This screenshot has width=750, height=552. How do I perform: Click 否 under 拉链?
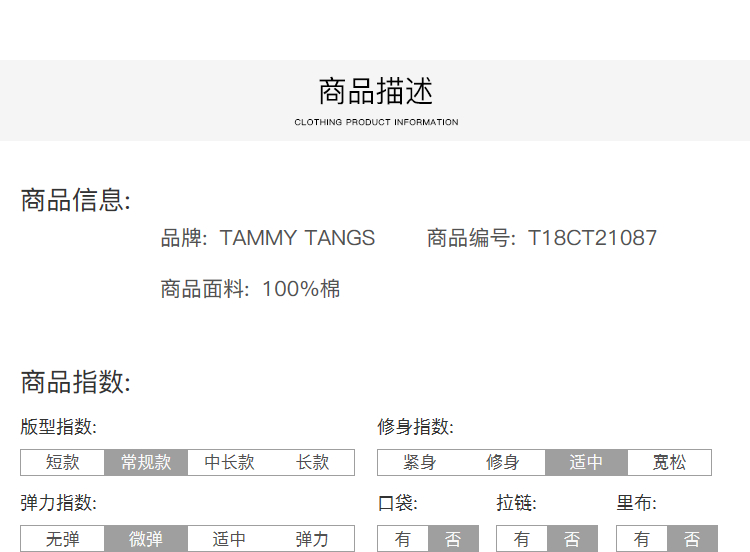[x=572, y=539]
